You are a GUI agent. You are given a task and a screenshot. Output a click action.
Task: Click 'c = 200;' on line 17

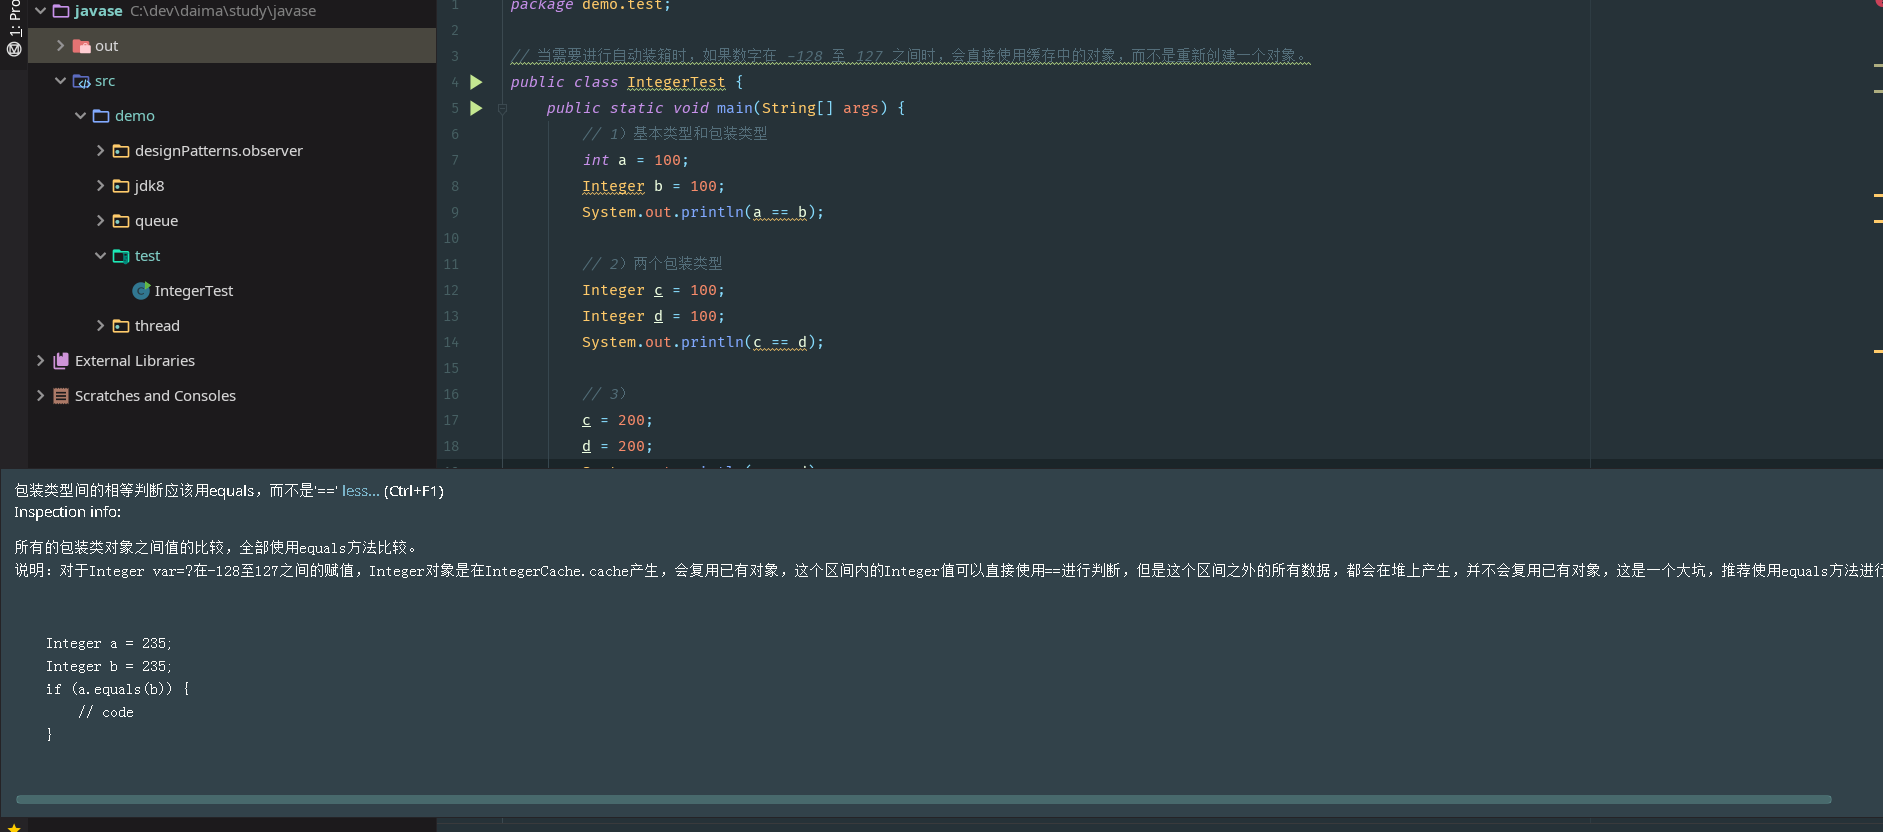pos(617,421)
